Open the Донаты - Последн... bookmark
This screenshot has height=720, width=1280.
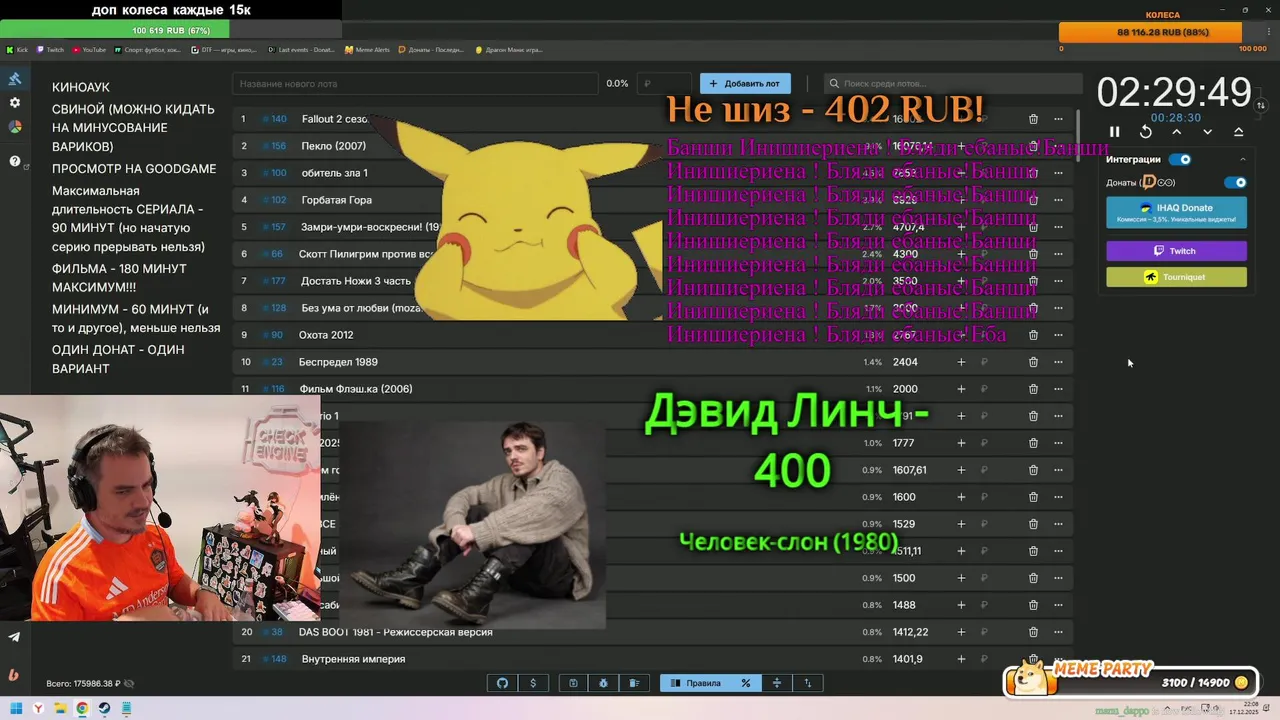(x=433, y=49)
